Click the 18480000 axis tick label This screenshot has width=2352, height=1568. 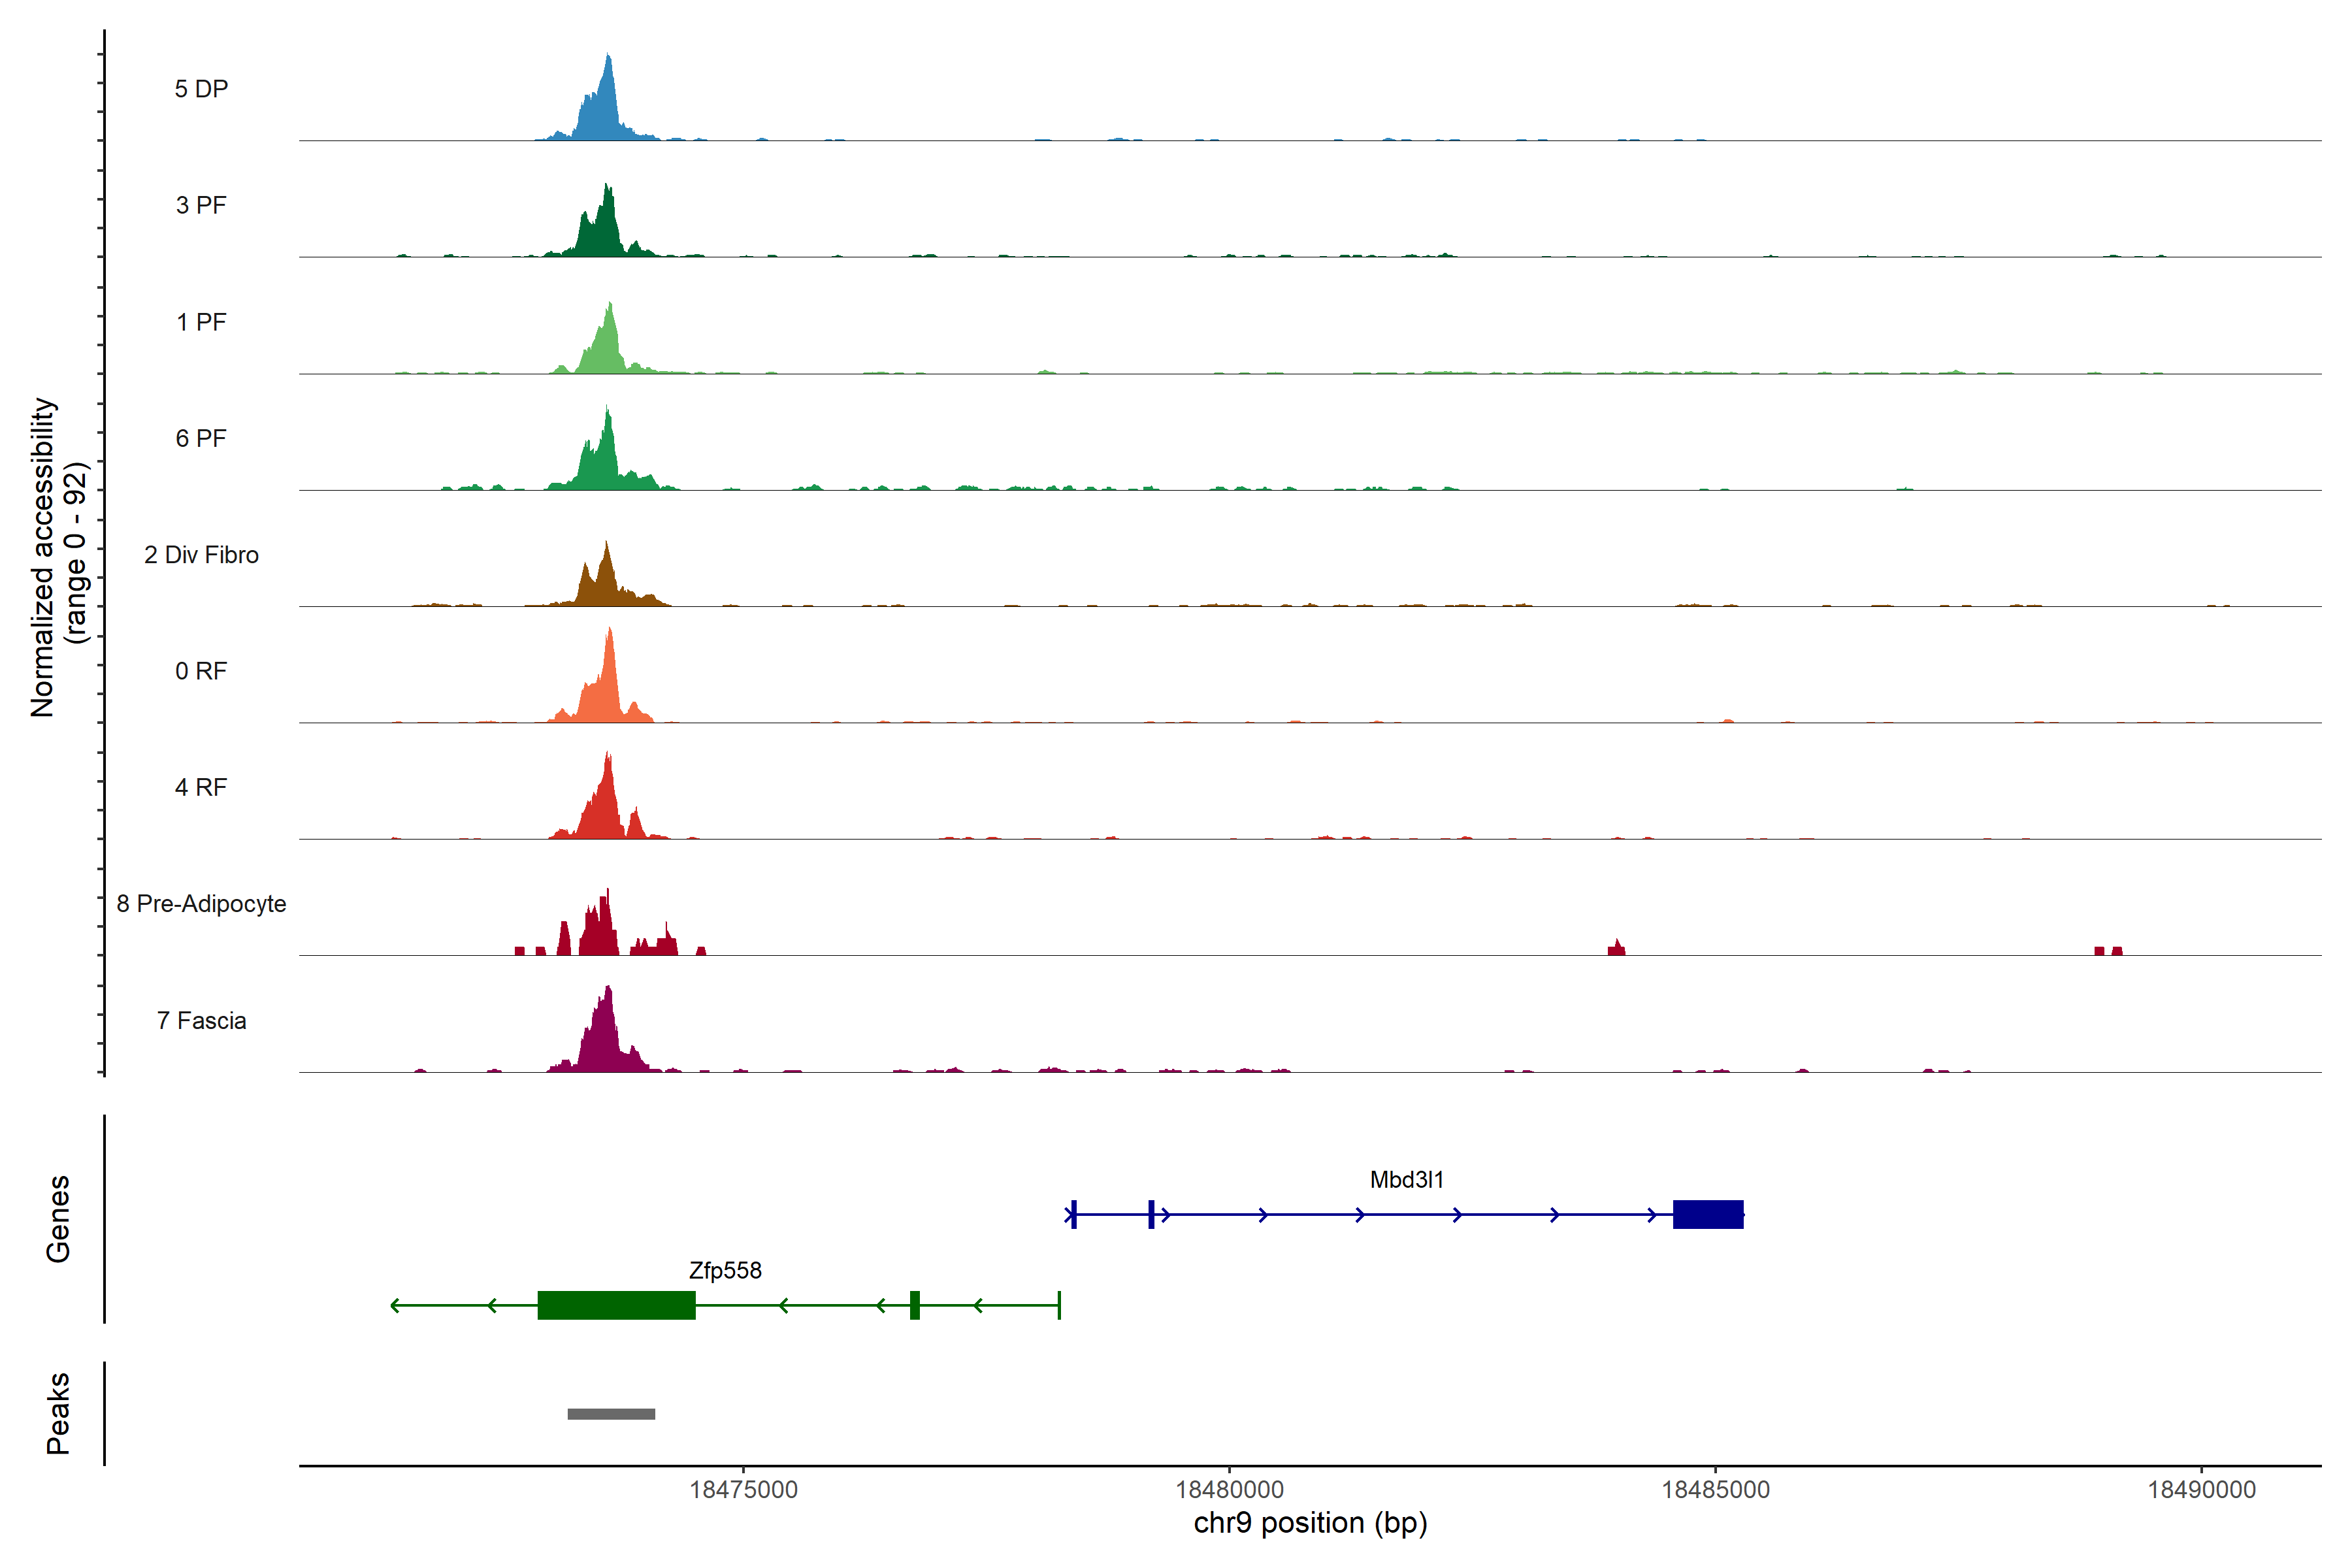pos(1229,1490)
